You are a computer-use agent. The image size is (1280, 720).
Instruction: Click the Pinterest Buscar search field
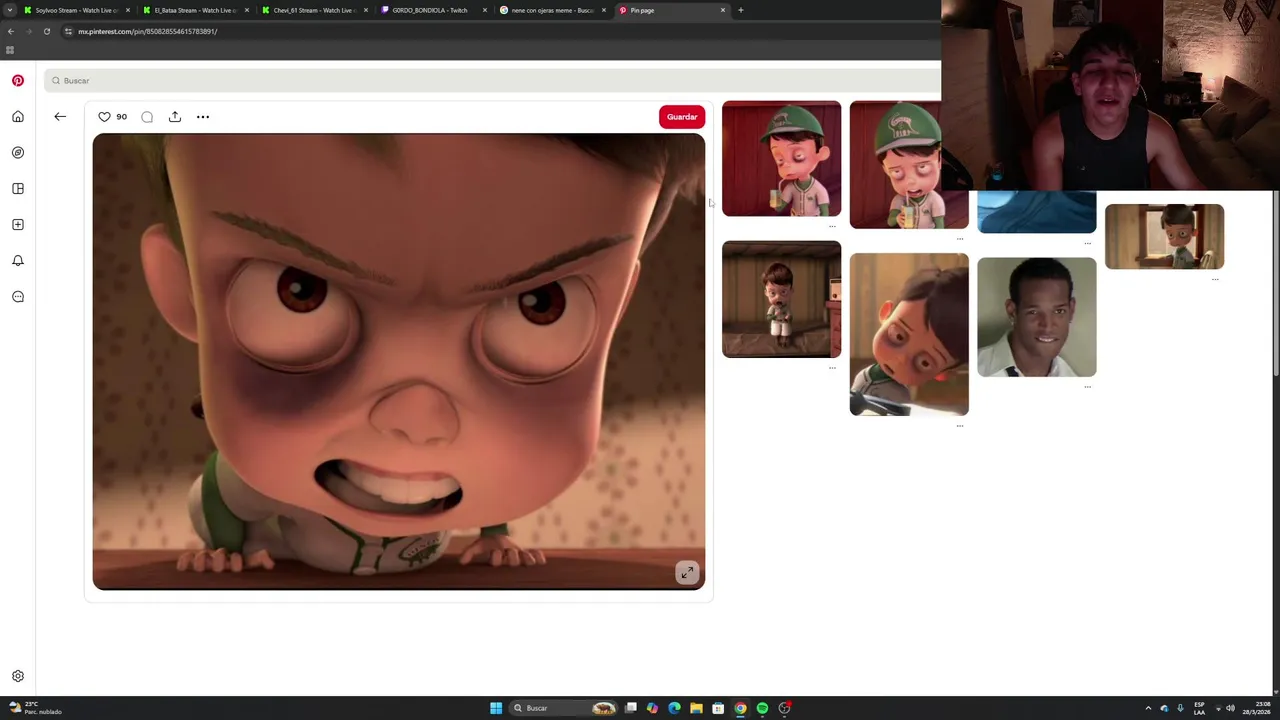click(492, 80)
